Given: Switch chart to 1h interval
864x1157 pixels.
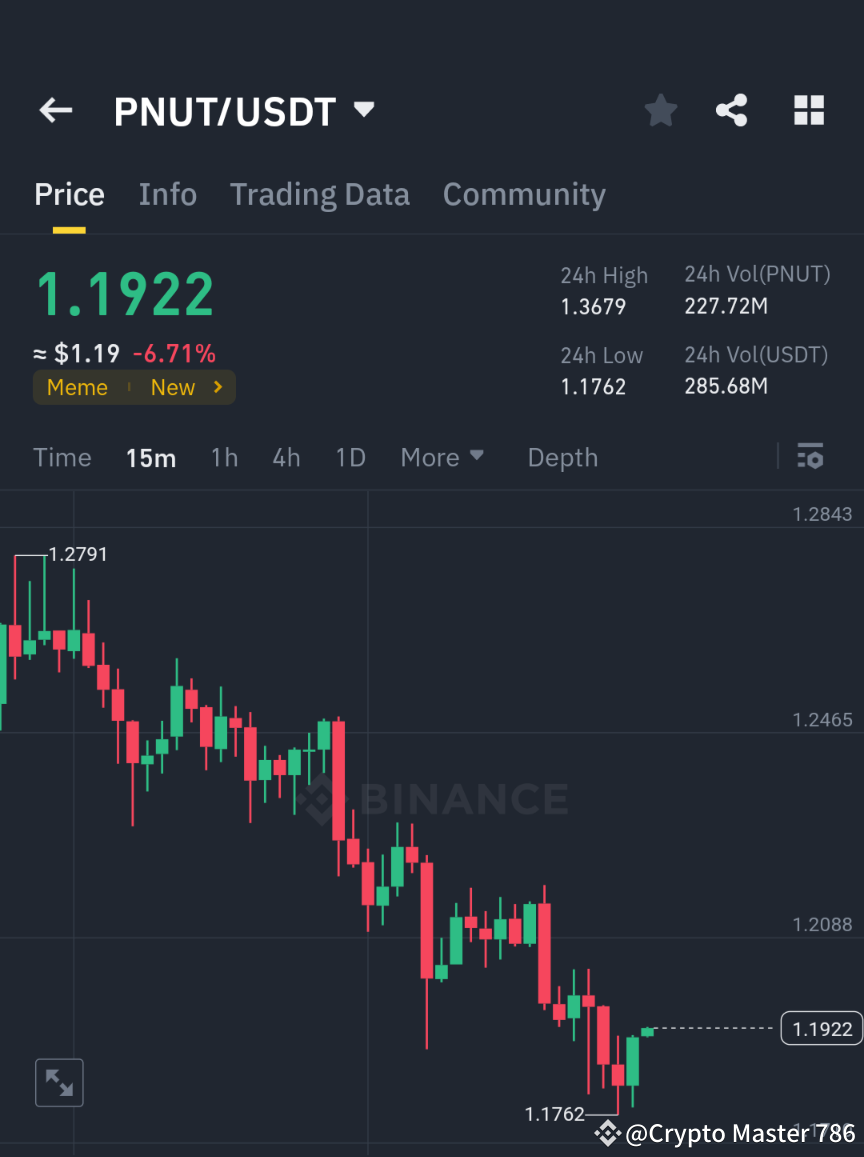Looking at the screenshot, I should point(224,457).
